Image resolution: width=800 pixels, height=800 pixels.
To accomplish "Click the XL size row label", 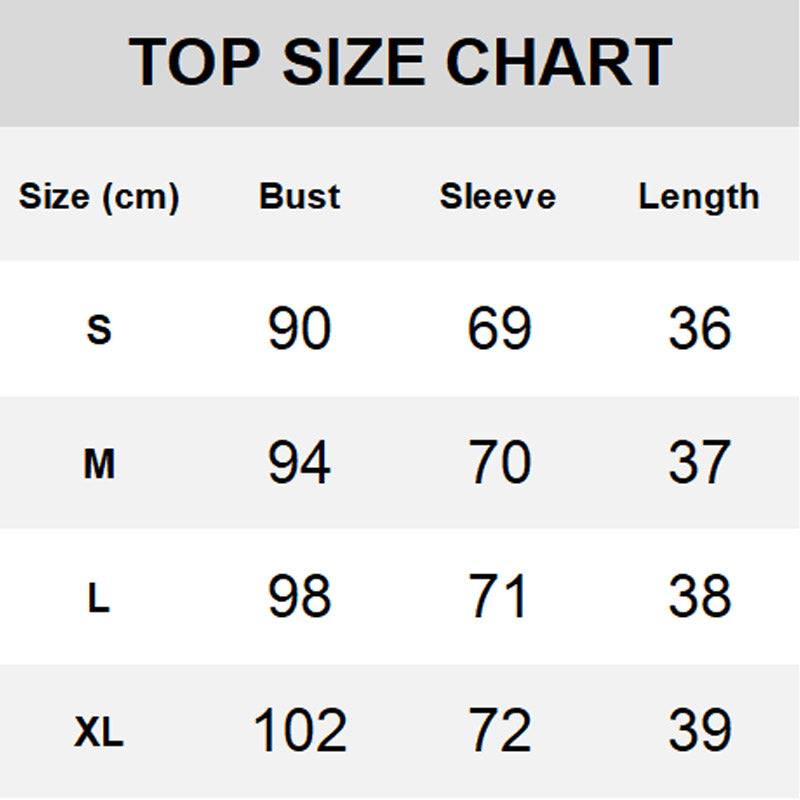I will click(99, 734).
